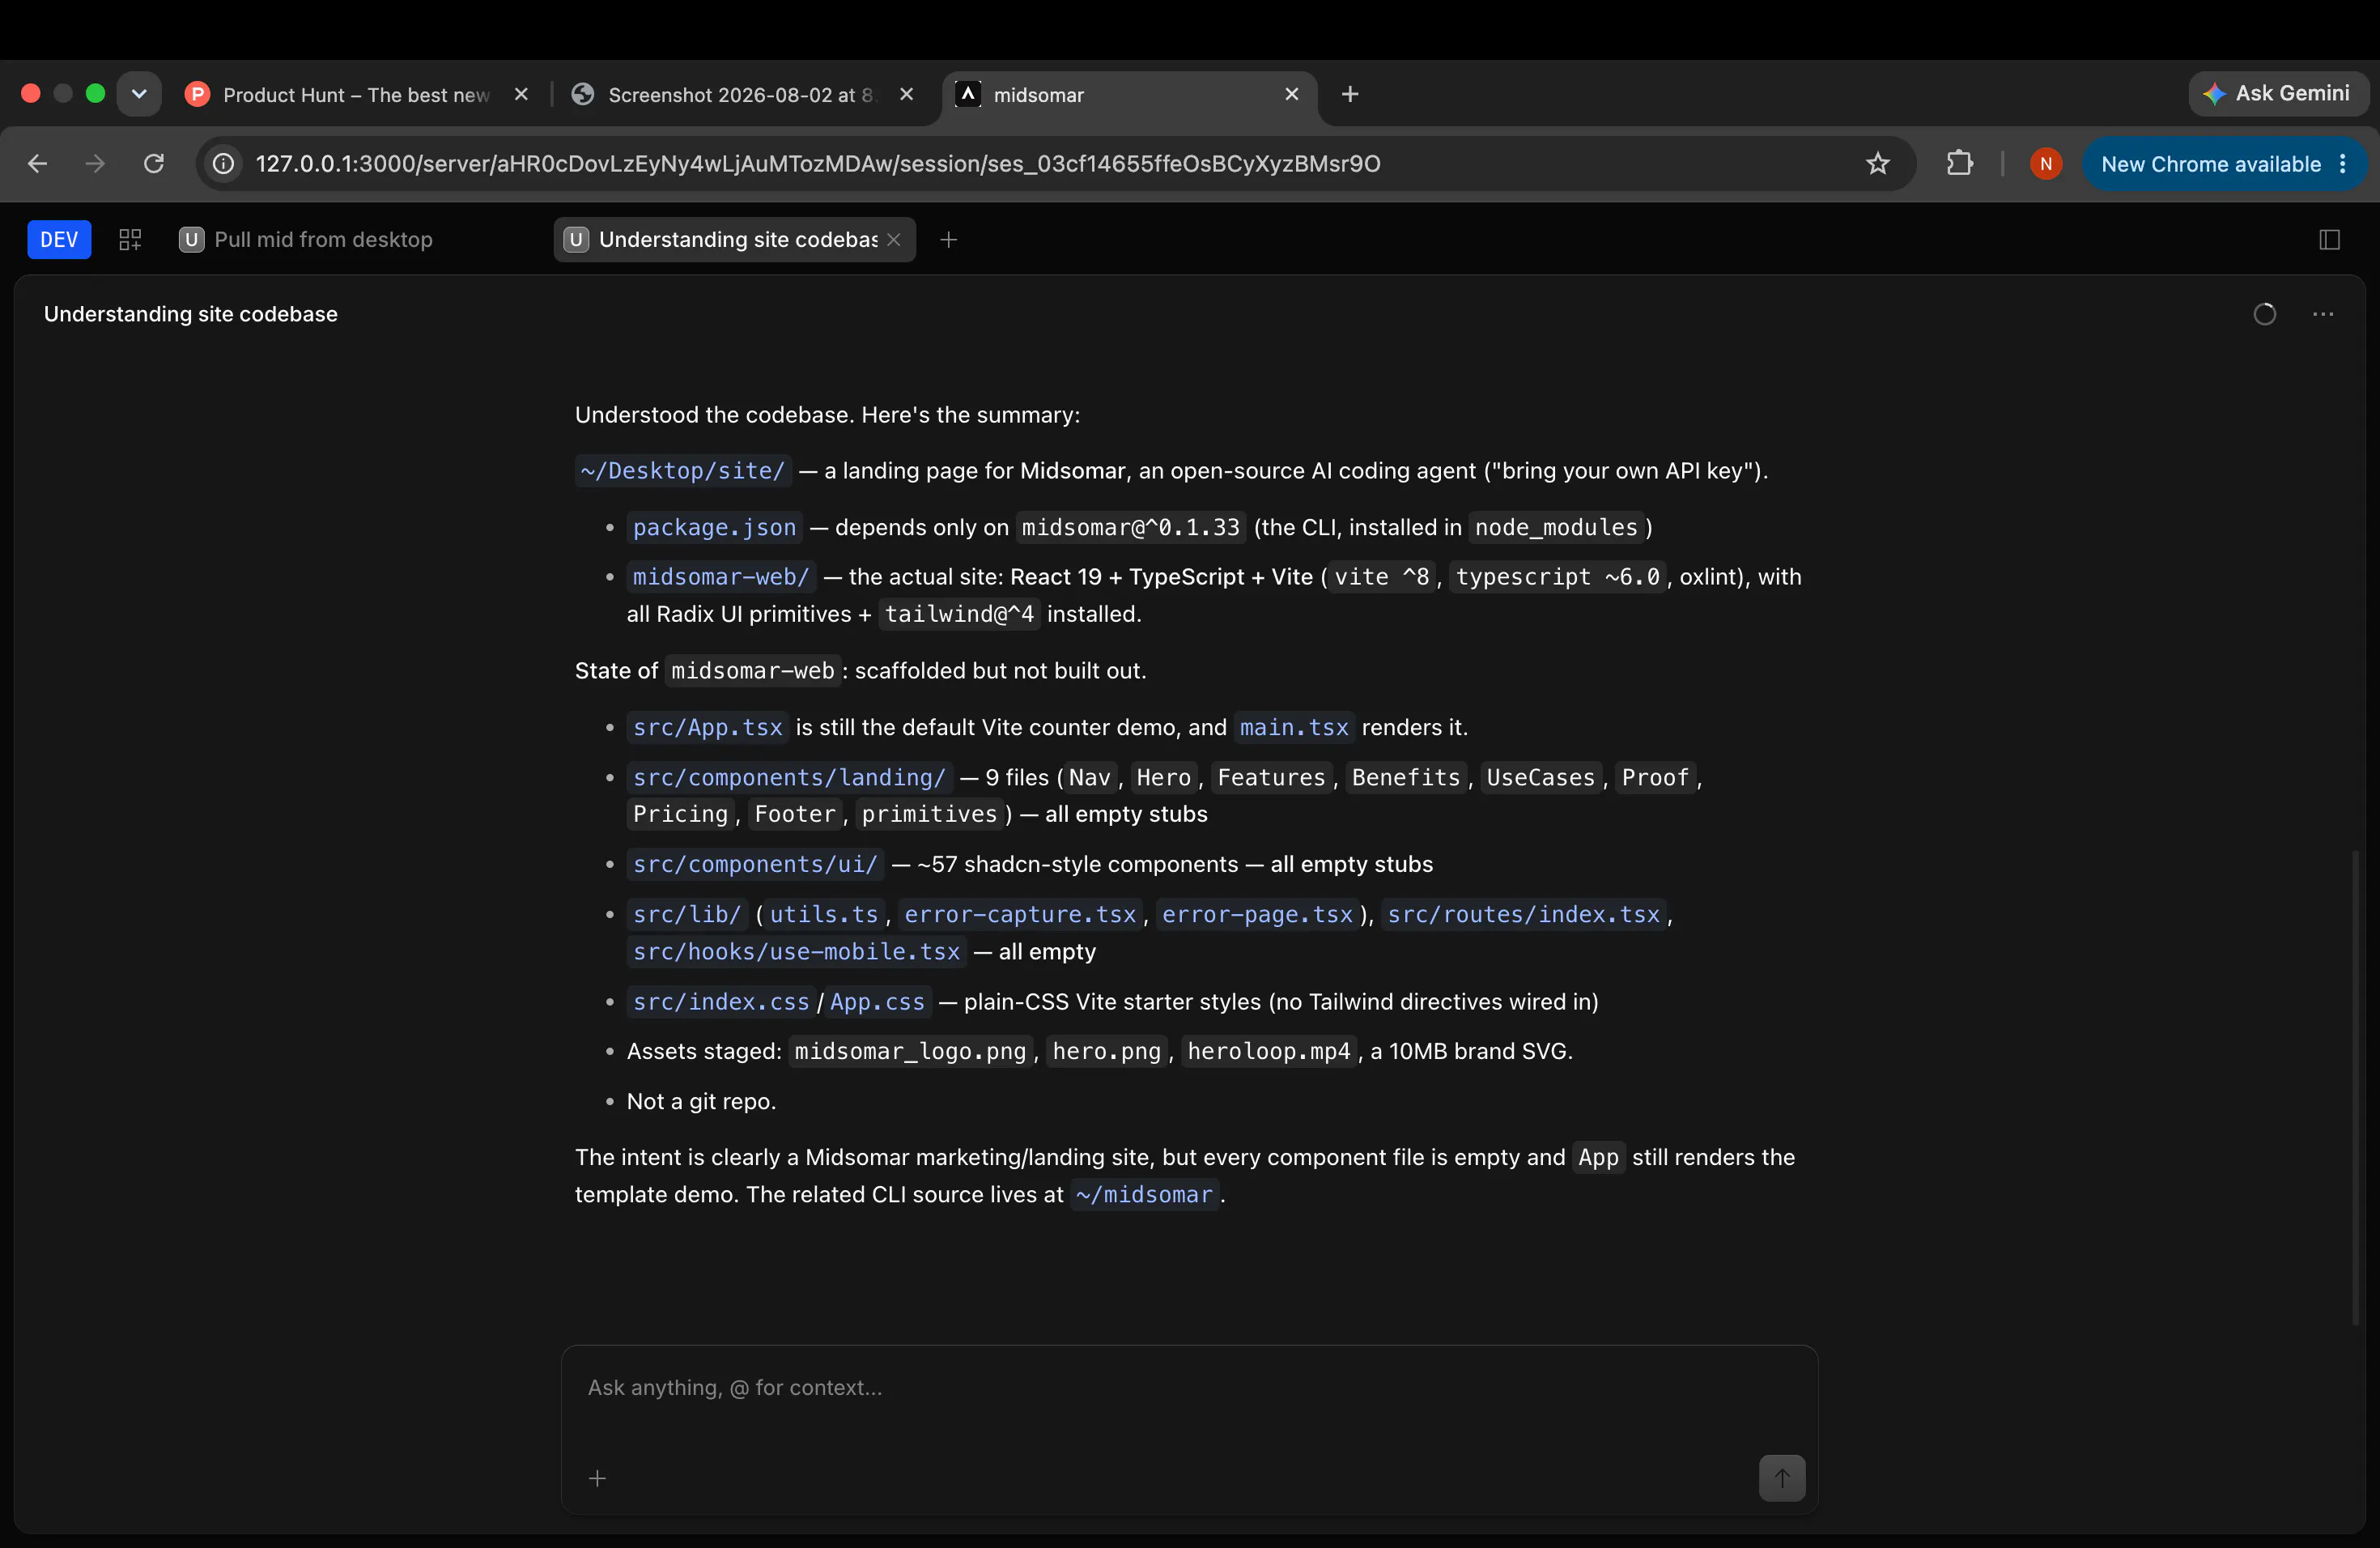Click the Ask anything prompt input
The image size is (2380, 1548).
pos(1188,1388)
